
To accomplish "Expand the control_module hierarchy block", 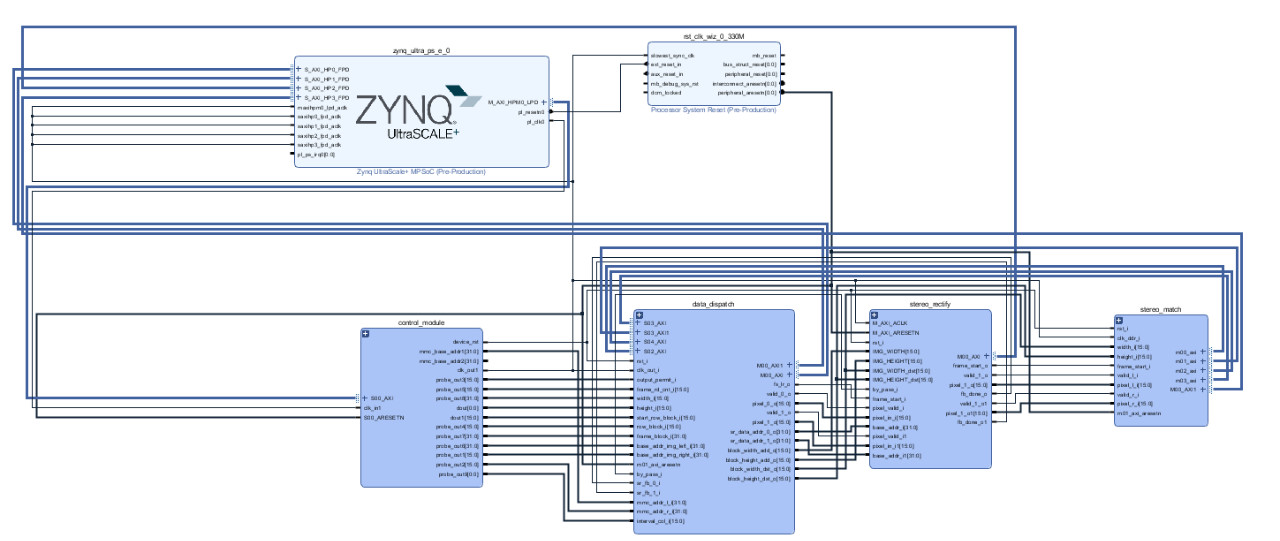I will [x=366, y=334].
